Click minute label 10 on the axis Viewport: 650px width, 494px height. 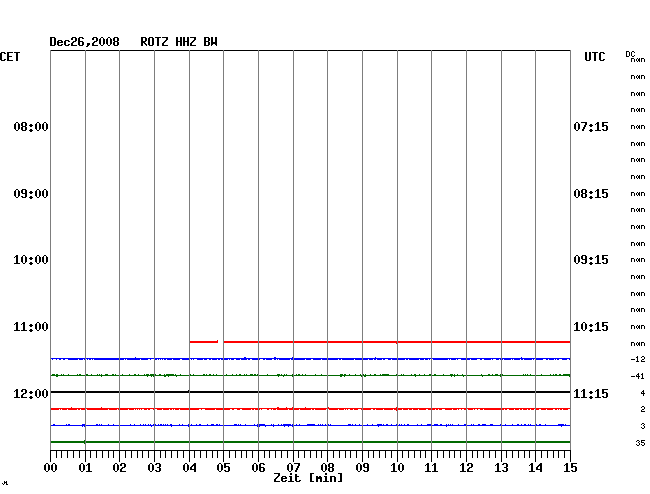[x=397, y=467]
